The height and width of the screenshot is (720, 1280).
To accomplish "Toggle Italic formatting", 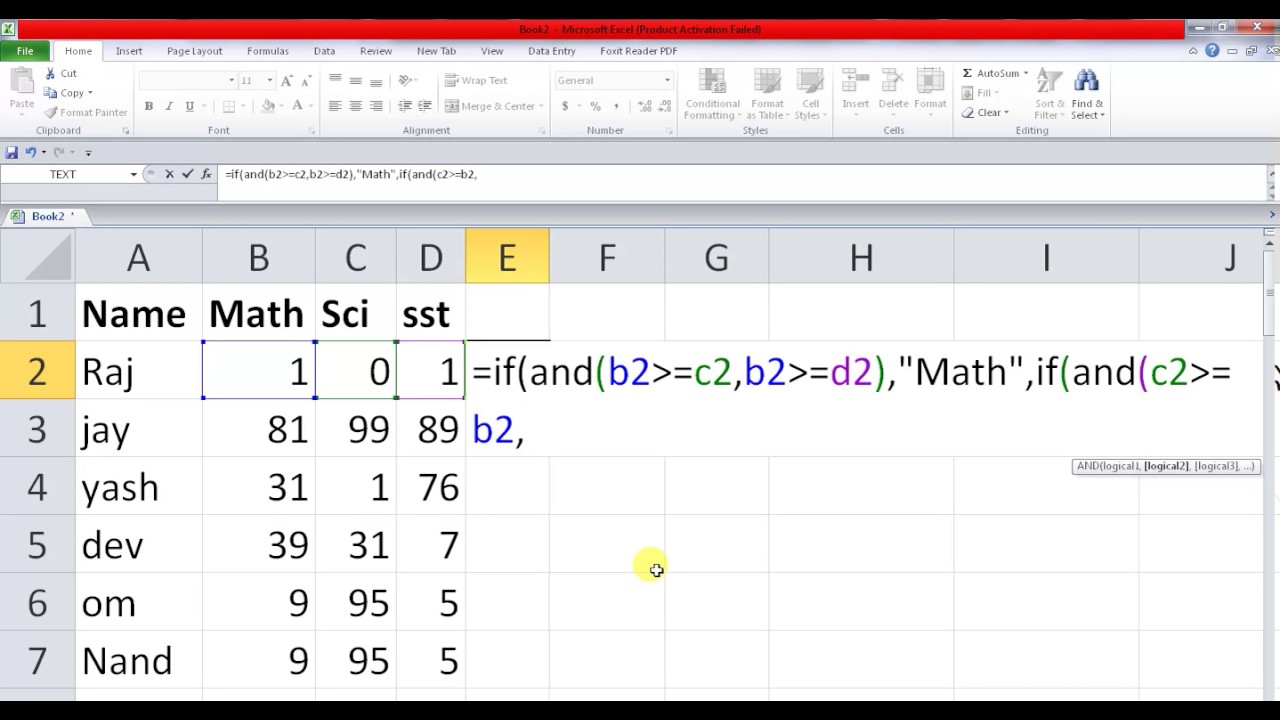I will click(x=169, y=106).
